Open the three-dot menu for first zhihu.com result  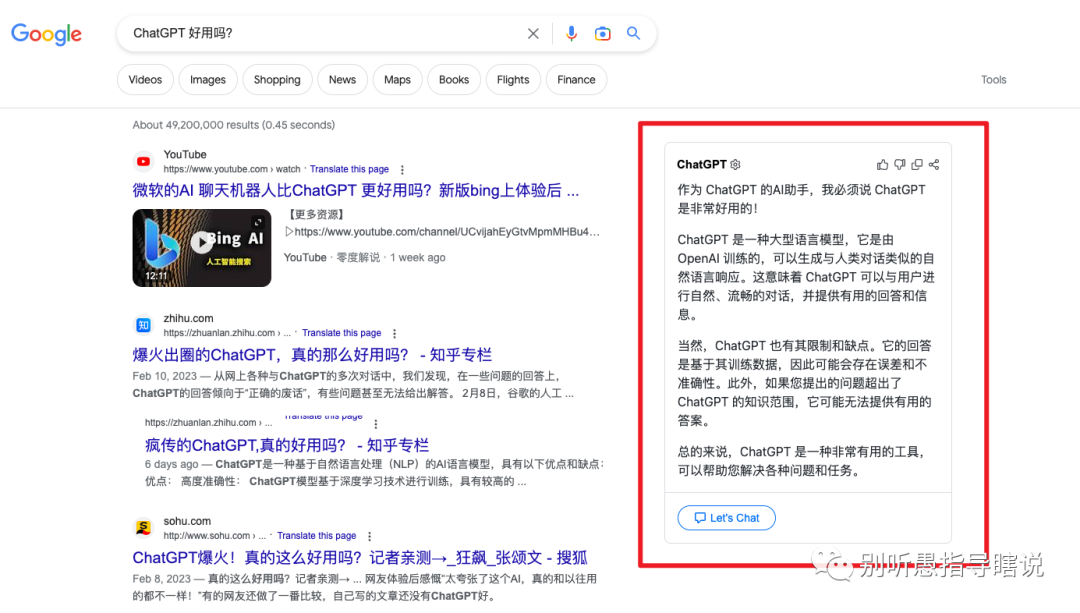394,333
